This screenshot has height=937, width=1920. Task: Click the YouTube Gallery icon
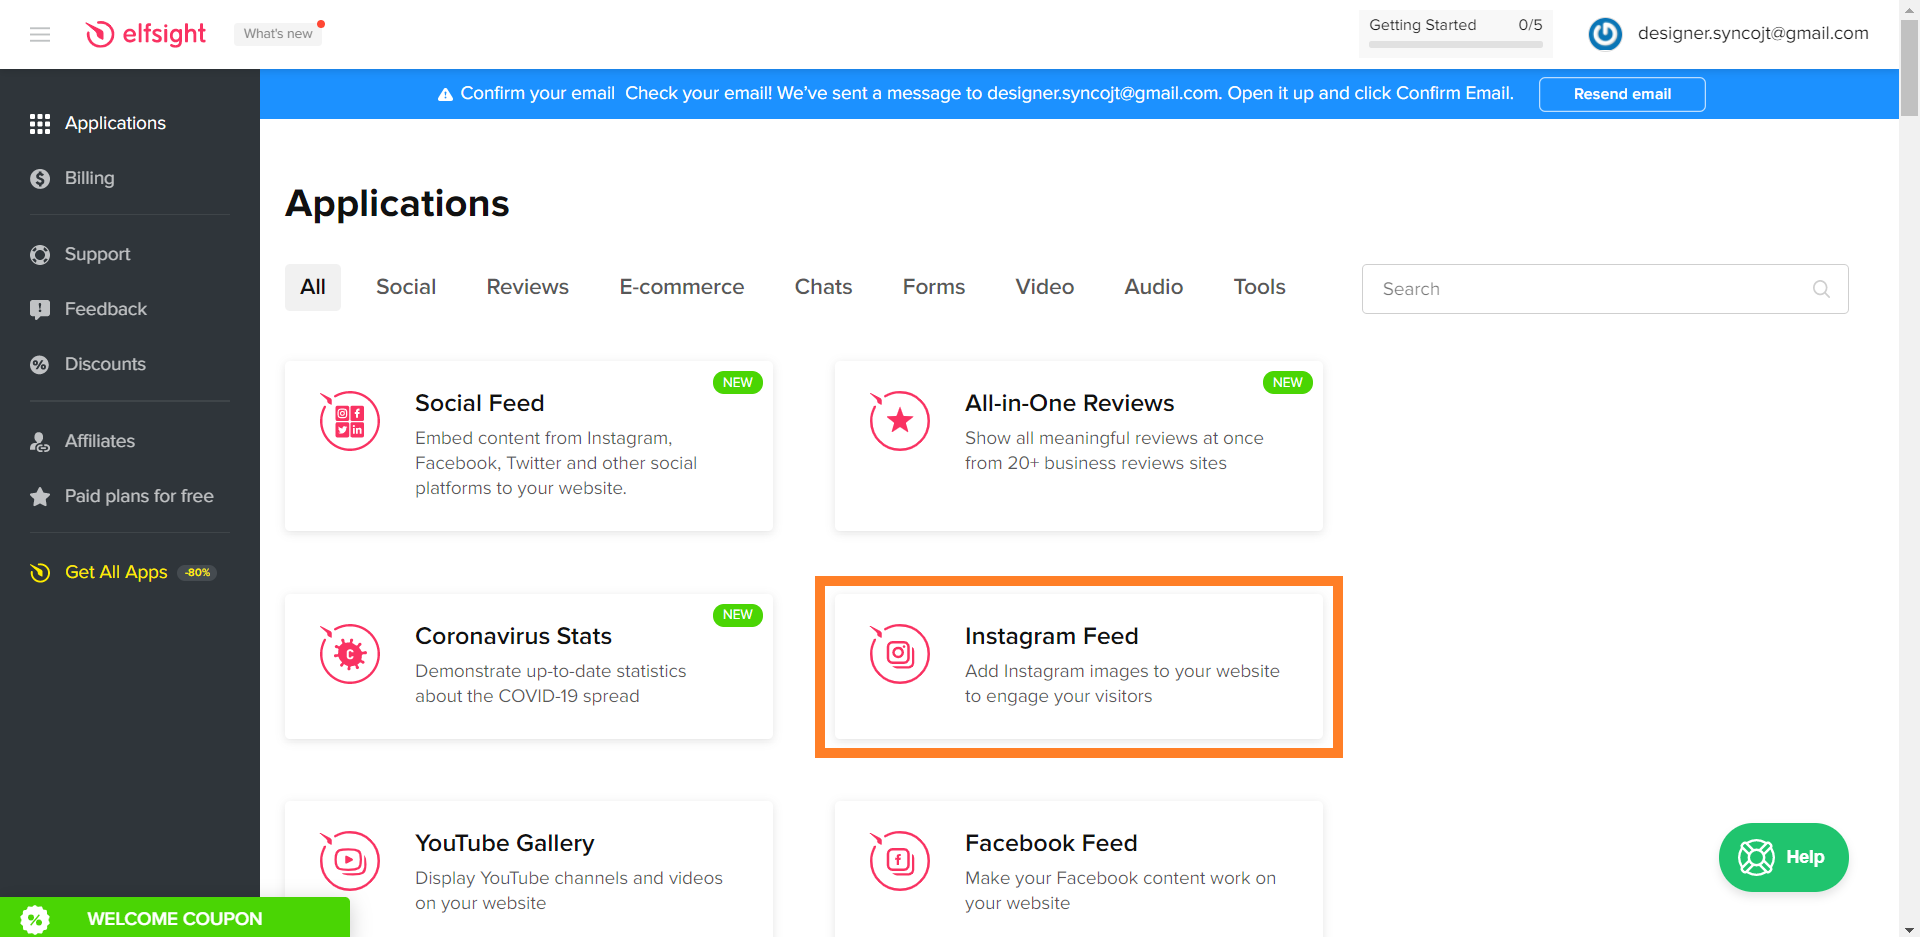[x=349, y=860]
